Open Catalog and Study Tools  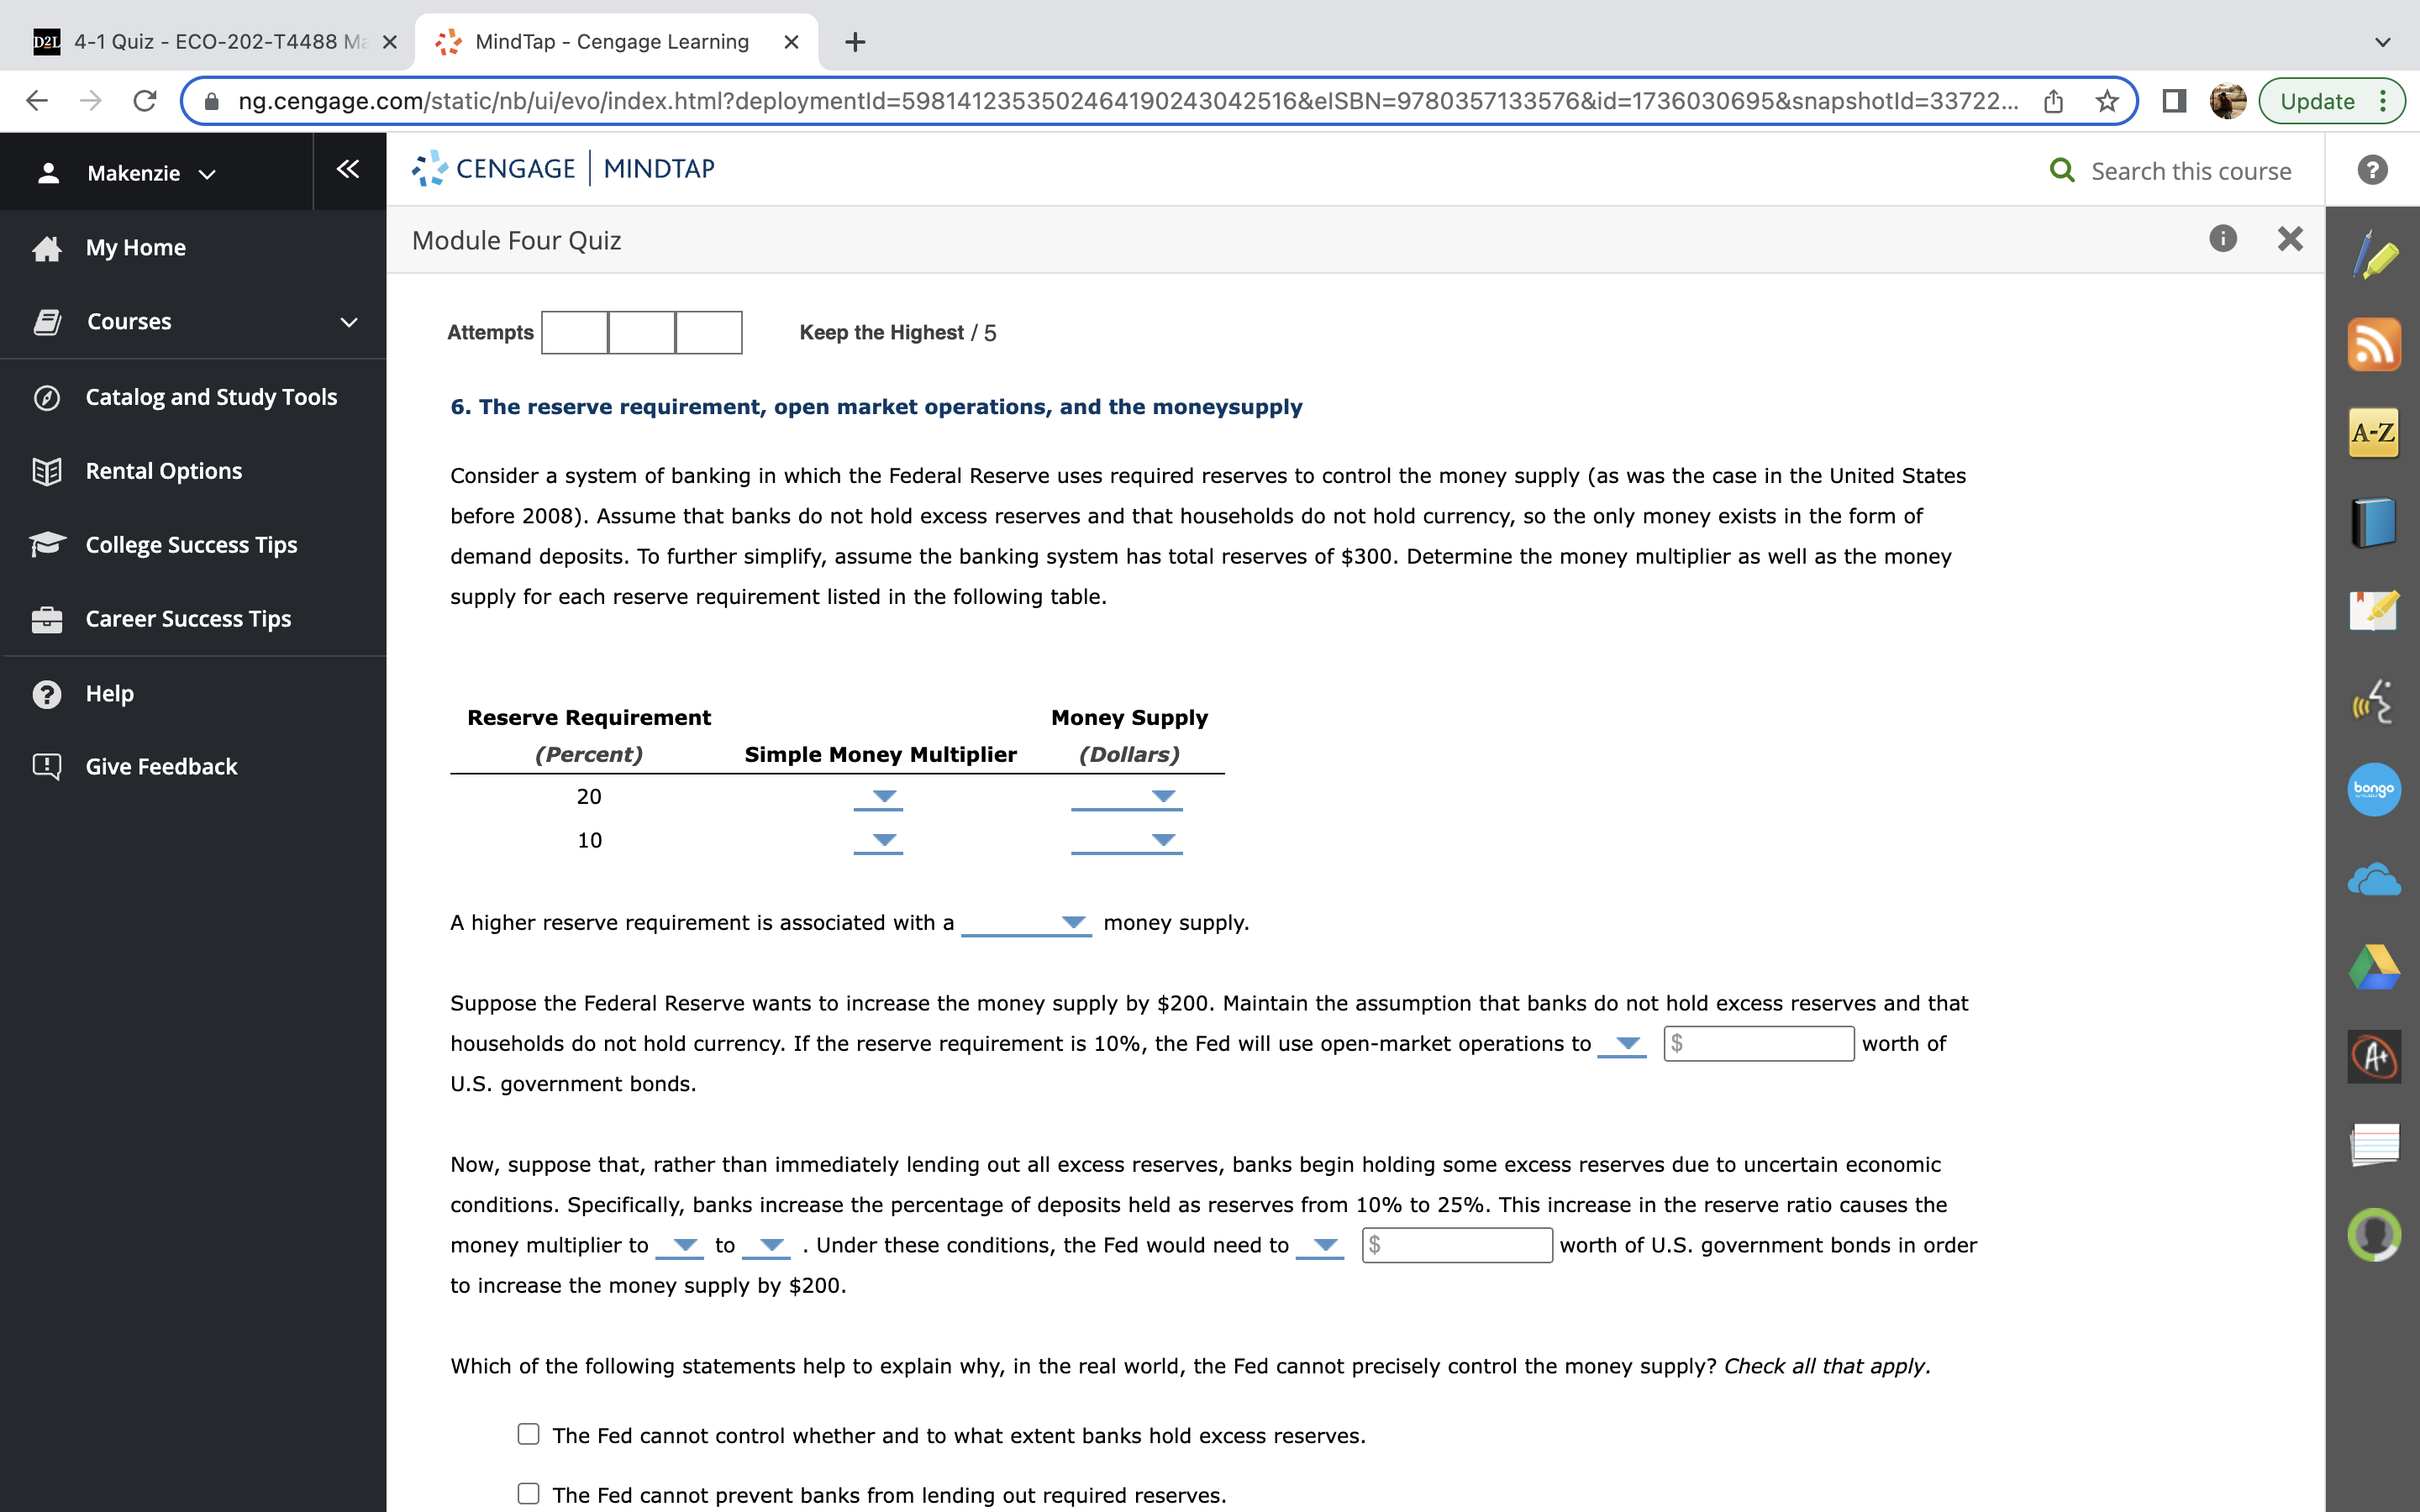click(x=211, y=397)
